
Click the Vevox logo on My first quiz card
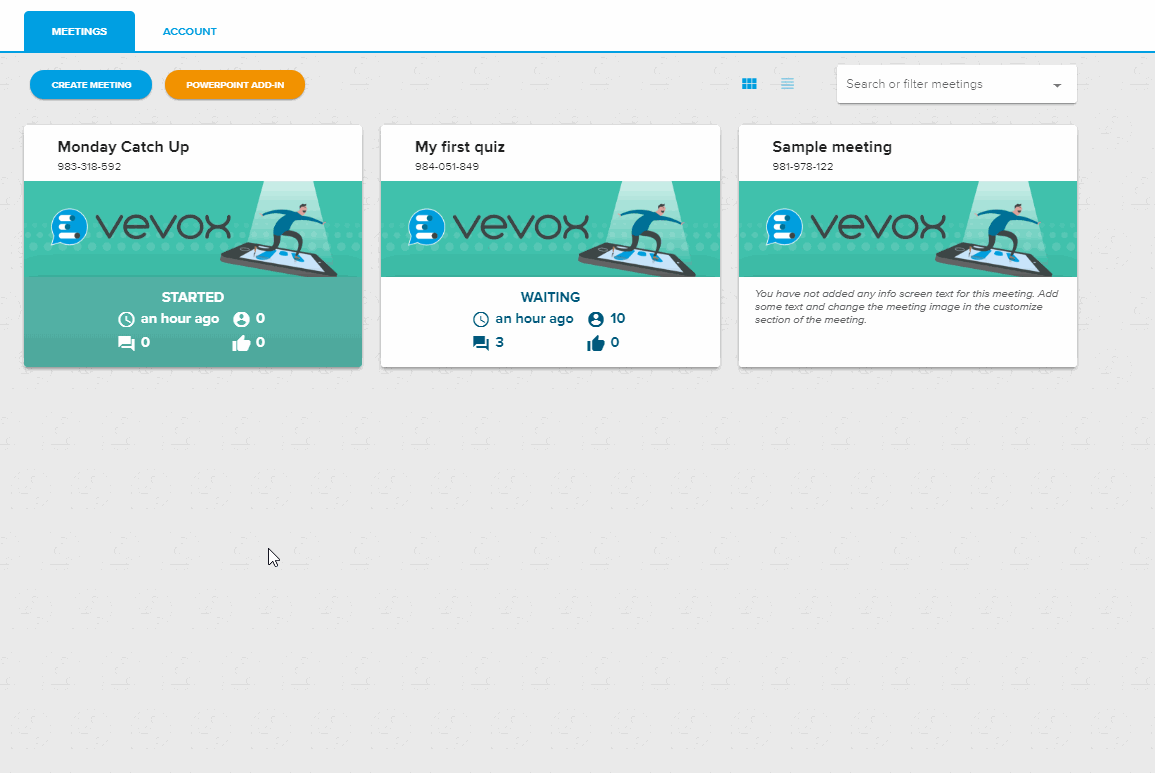[498, 226]
